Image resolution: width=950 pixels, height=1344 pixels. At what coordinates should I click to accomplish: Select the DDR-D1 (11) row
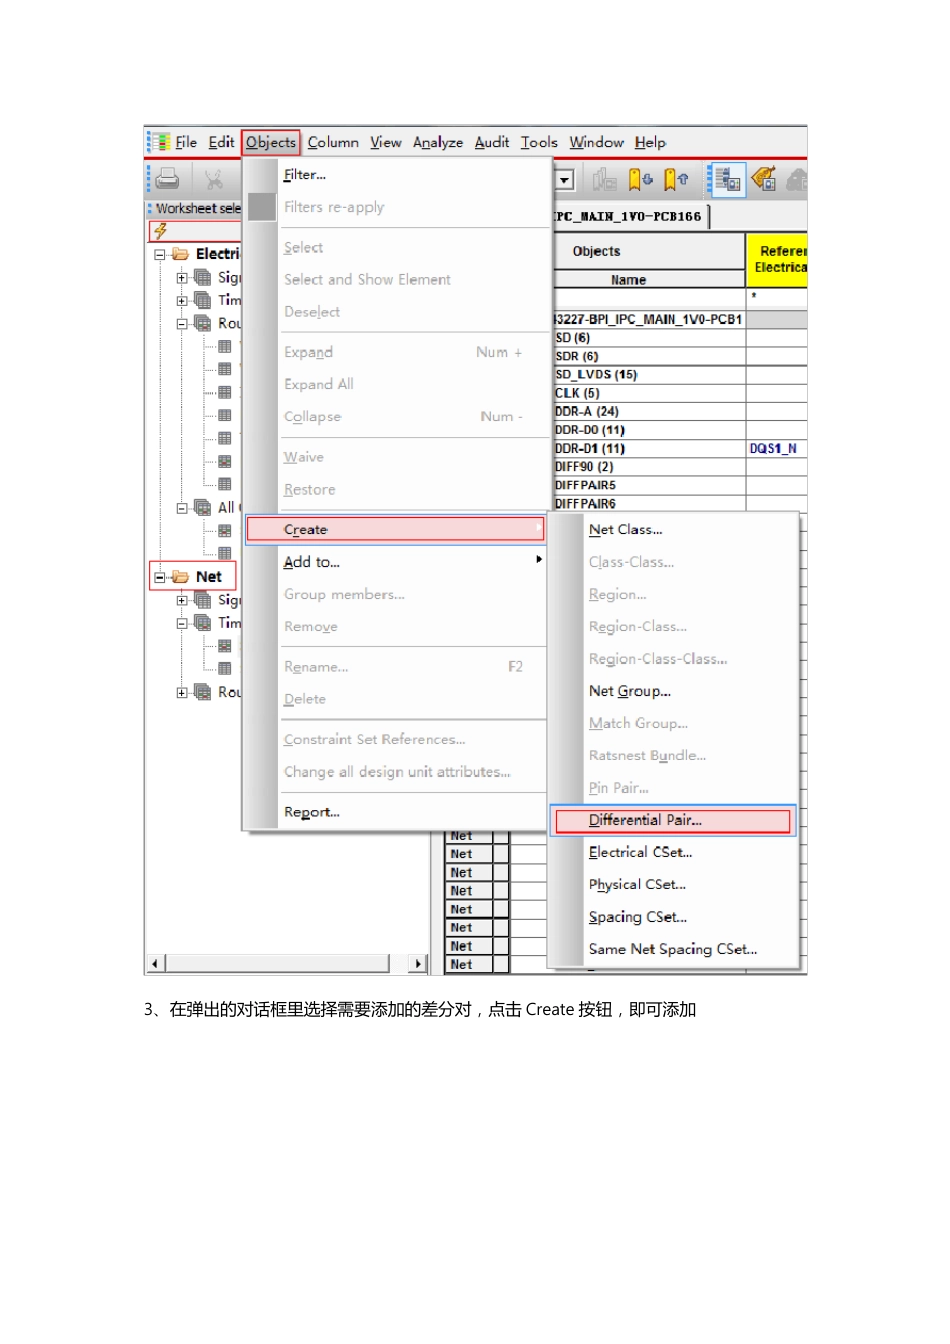tap(649, 448)
